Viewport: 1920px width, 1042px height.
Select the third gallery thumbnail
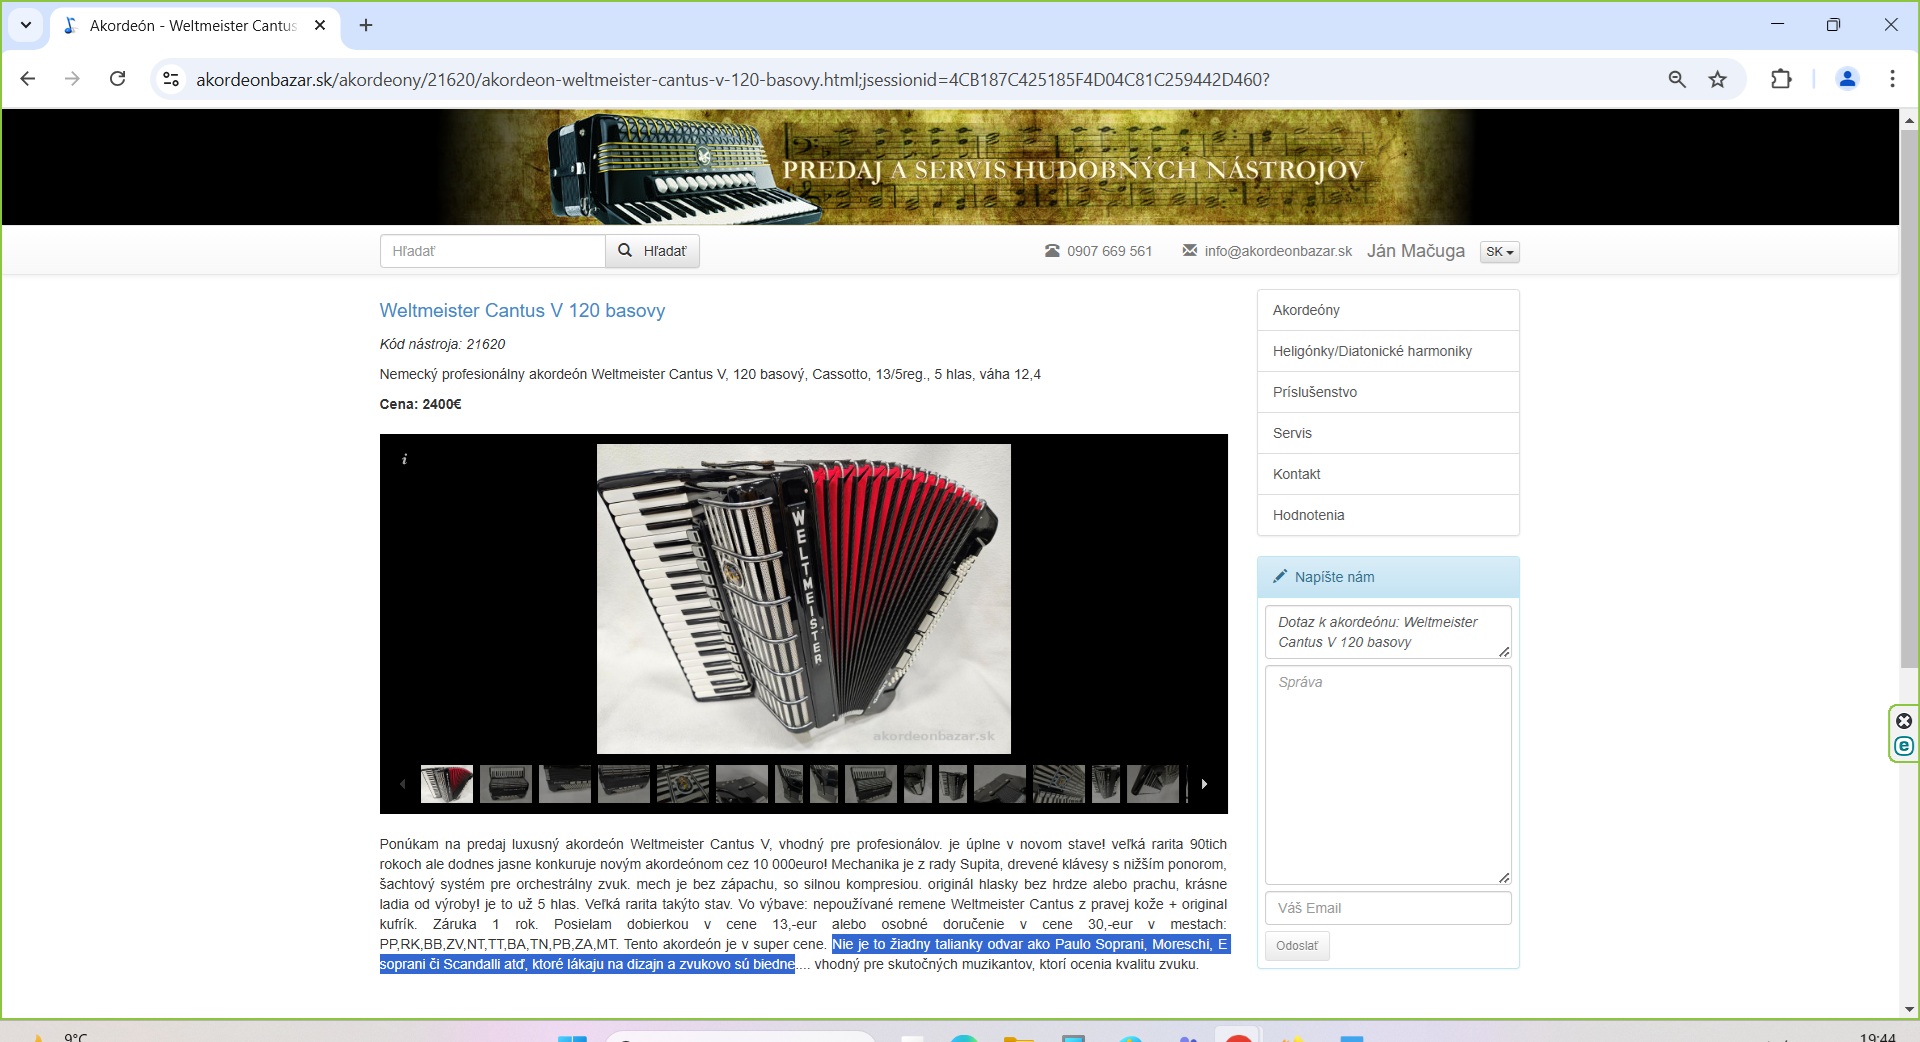point(565,784)
